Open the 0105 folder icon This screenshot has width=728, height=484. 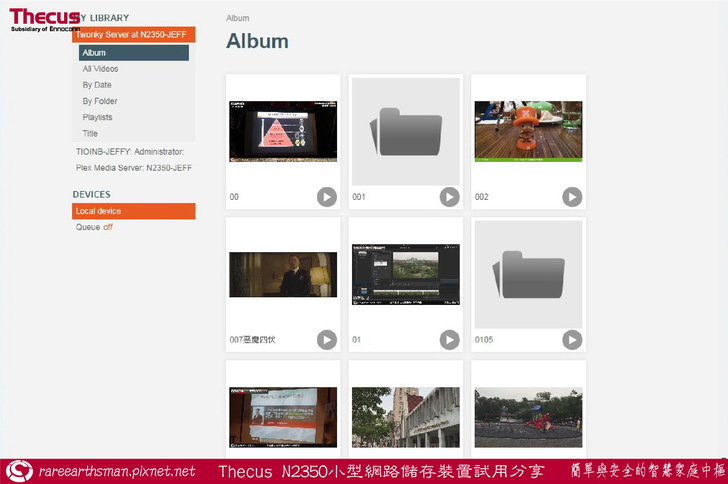527,275
